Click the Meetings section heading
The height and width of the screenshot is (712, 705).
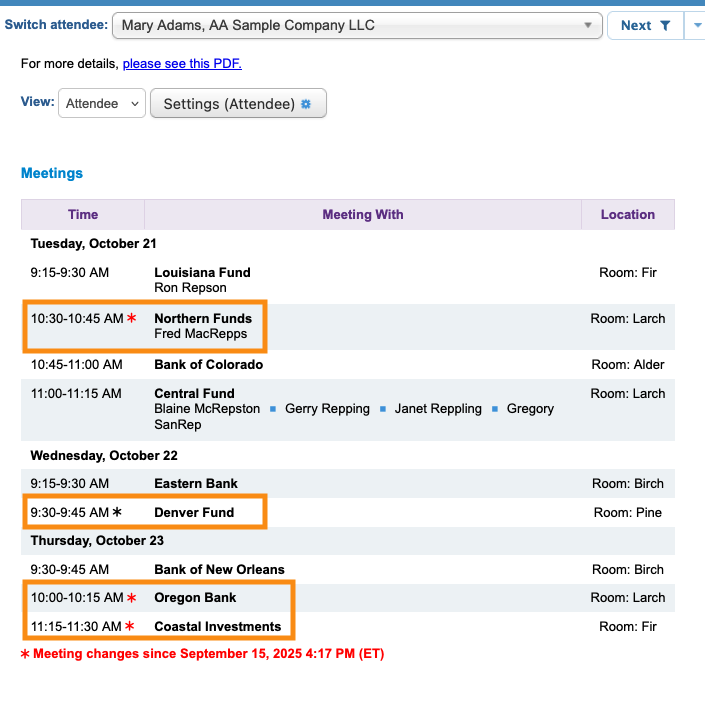coord(52,173)
